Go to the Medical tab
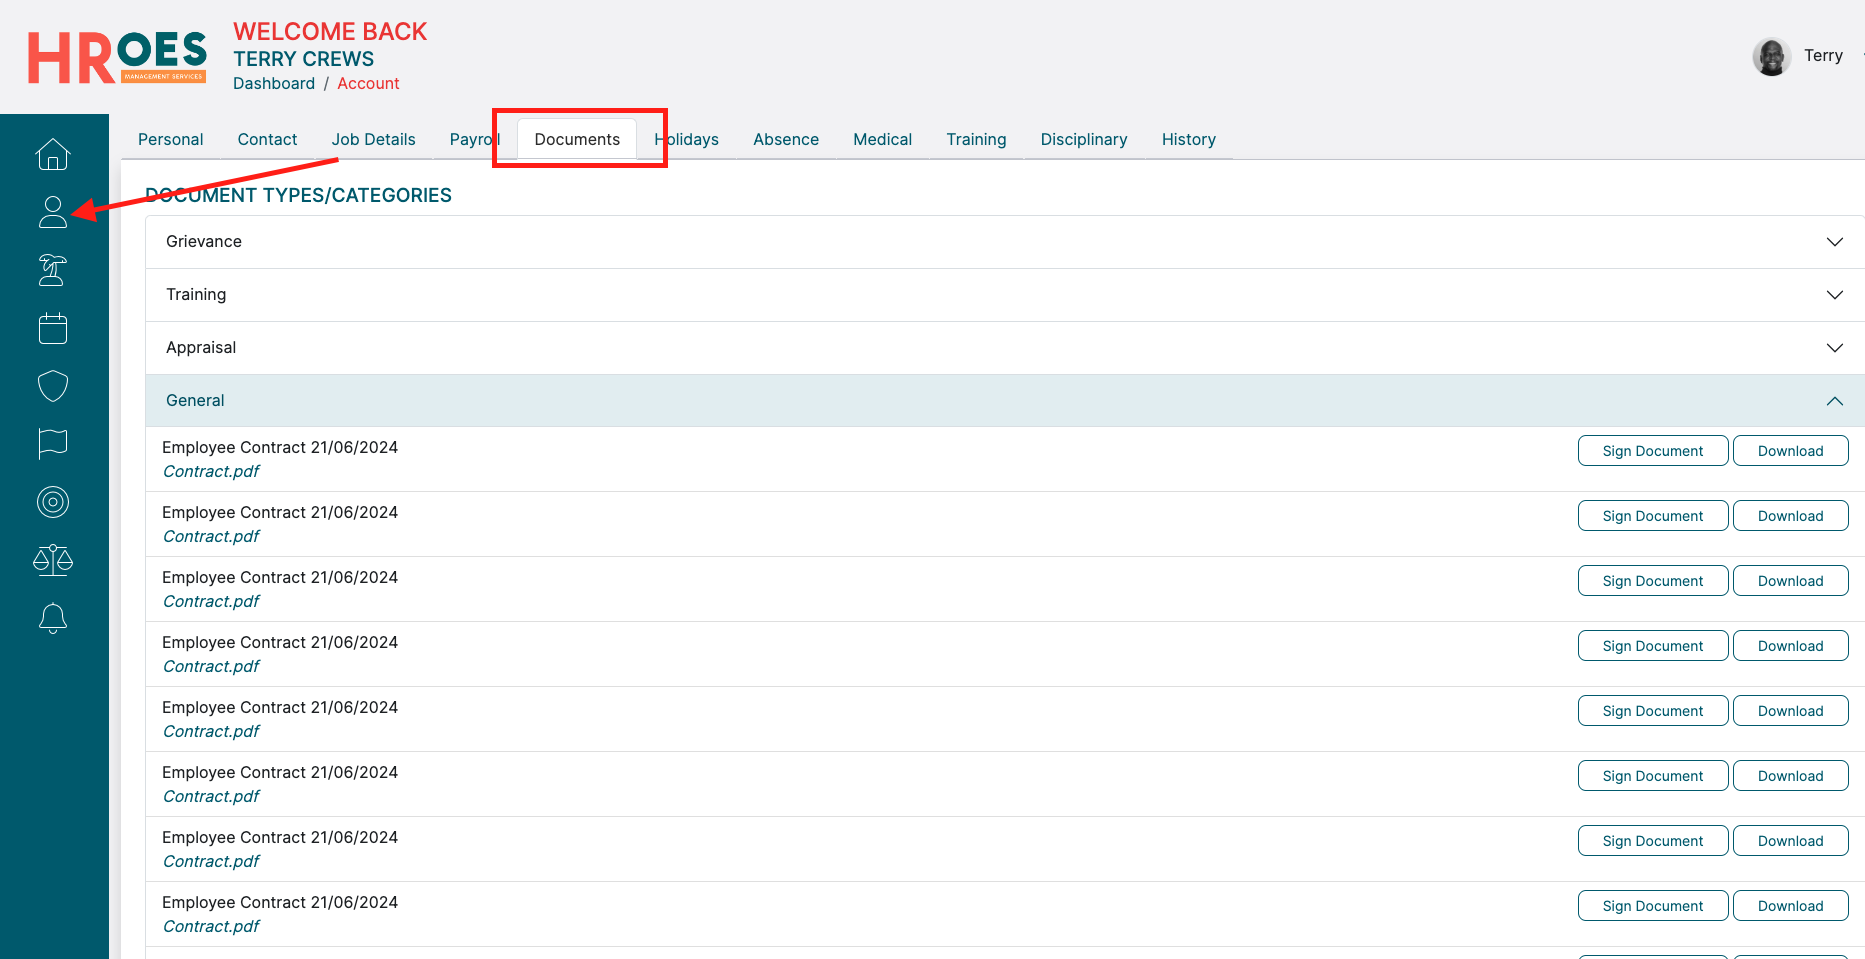 pyautogui.click(x=882, y=140)
